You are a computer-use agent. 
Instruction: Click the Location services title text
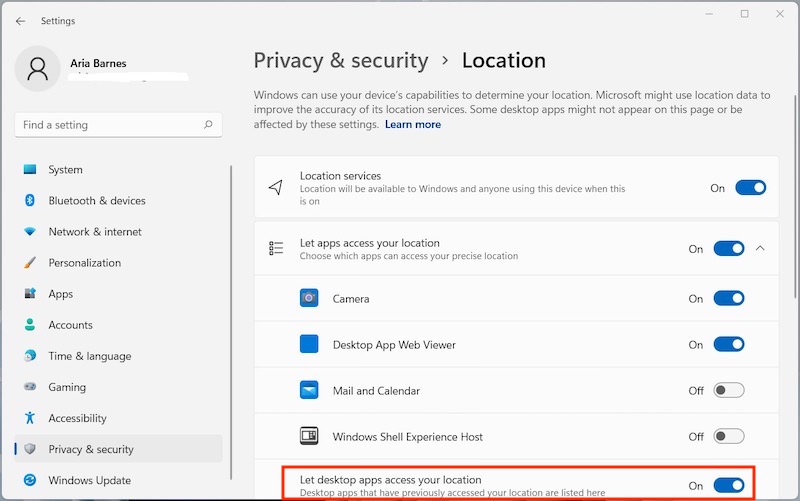[340, 176]
